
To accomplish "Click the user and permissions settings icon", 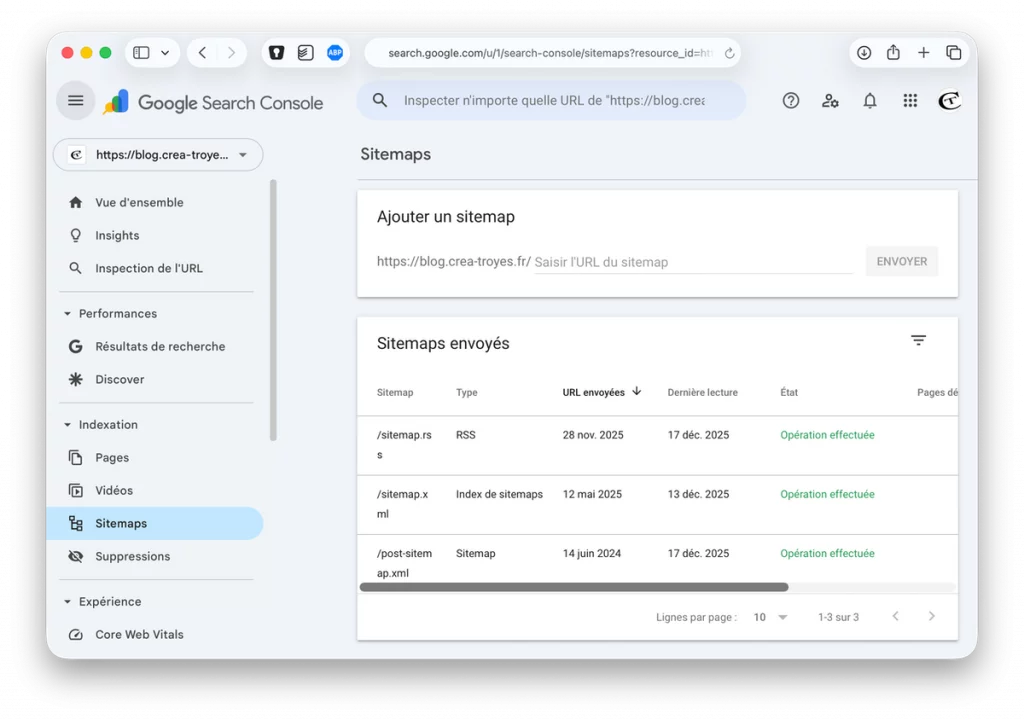I will [830, 100].
